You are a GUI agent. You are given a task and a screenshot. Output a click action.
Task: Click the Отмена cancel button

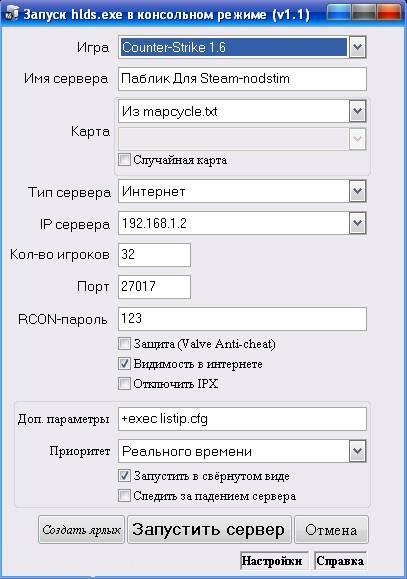click(331, 530)
